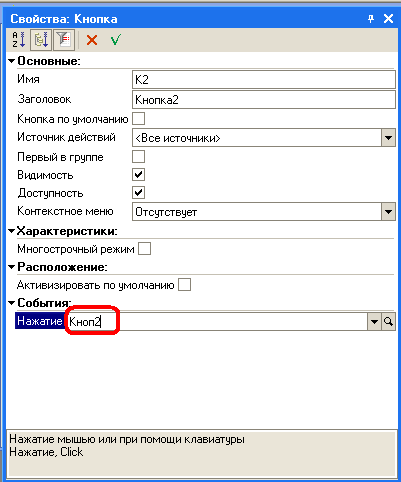Click the Имя field containing K2
The height and width of the screenshot is (482, 401).
264,80
